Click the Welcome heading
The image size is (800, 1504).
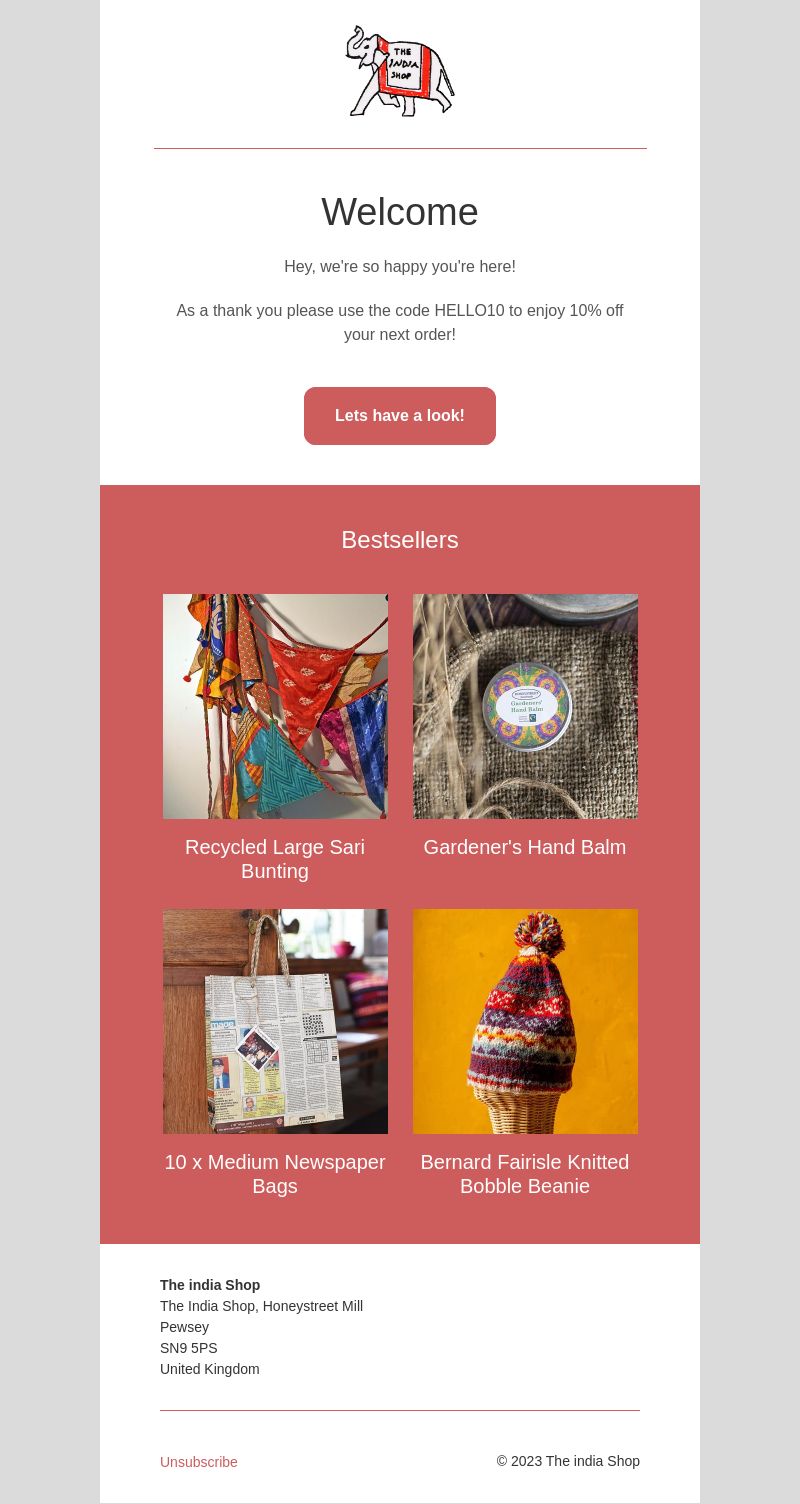point(400,212)
